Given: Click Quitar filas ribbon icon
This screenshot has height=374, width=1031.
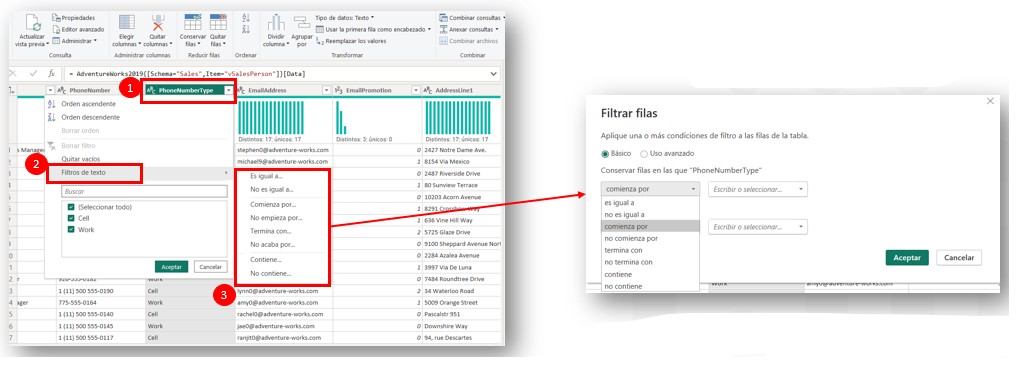Looking at the screenshot, I should (x=218, y=22).
